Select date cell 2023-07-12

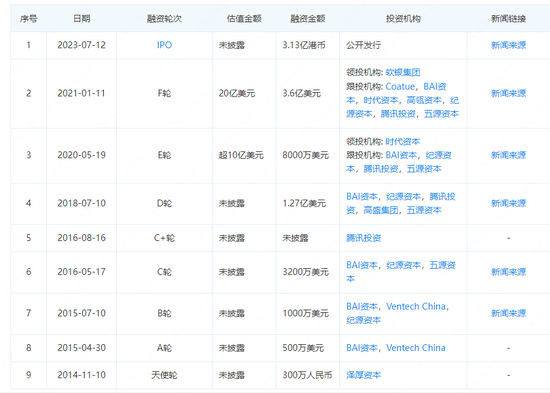click(81, 45)
